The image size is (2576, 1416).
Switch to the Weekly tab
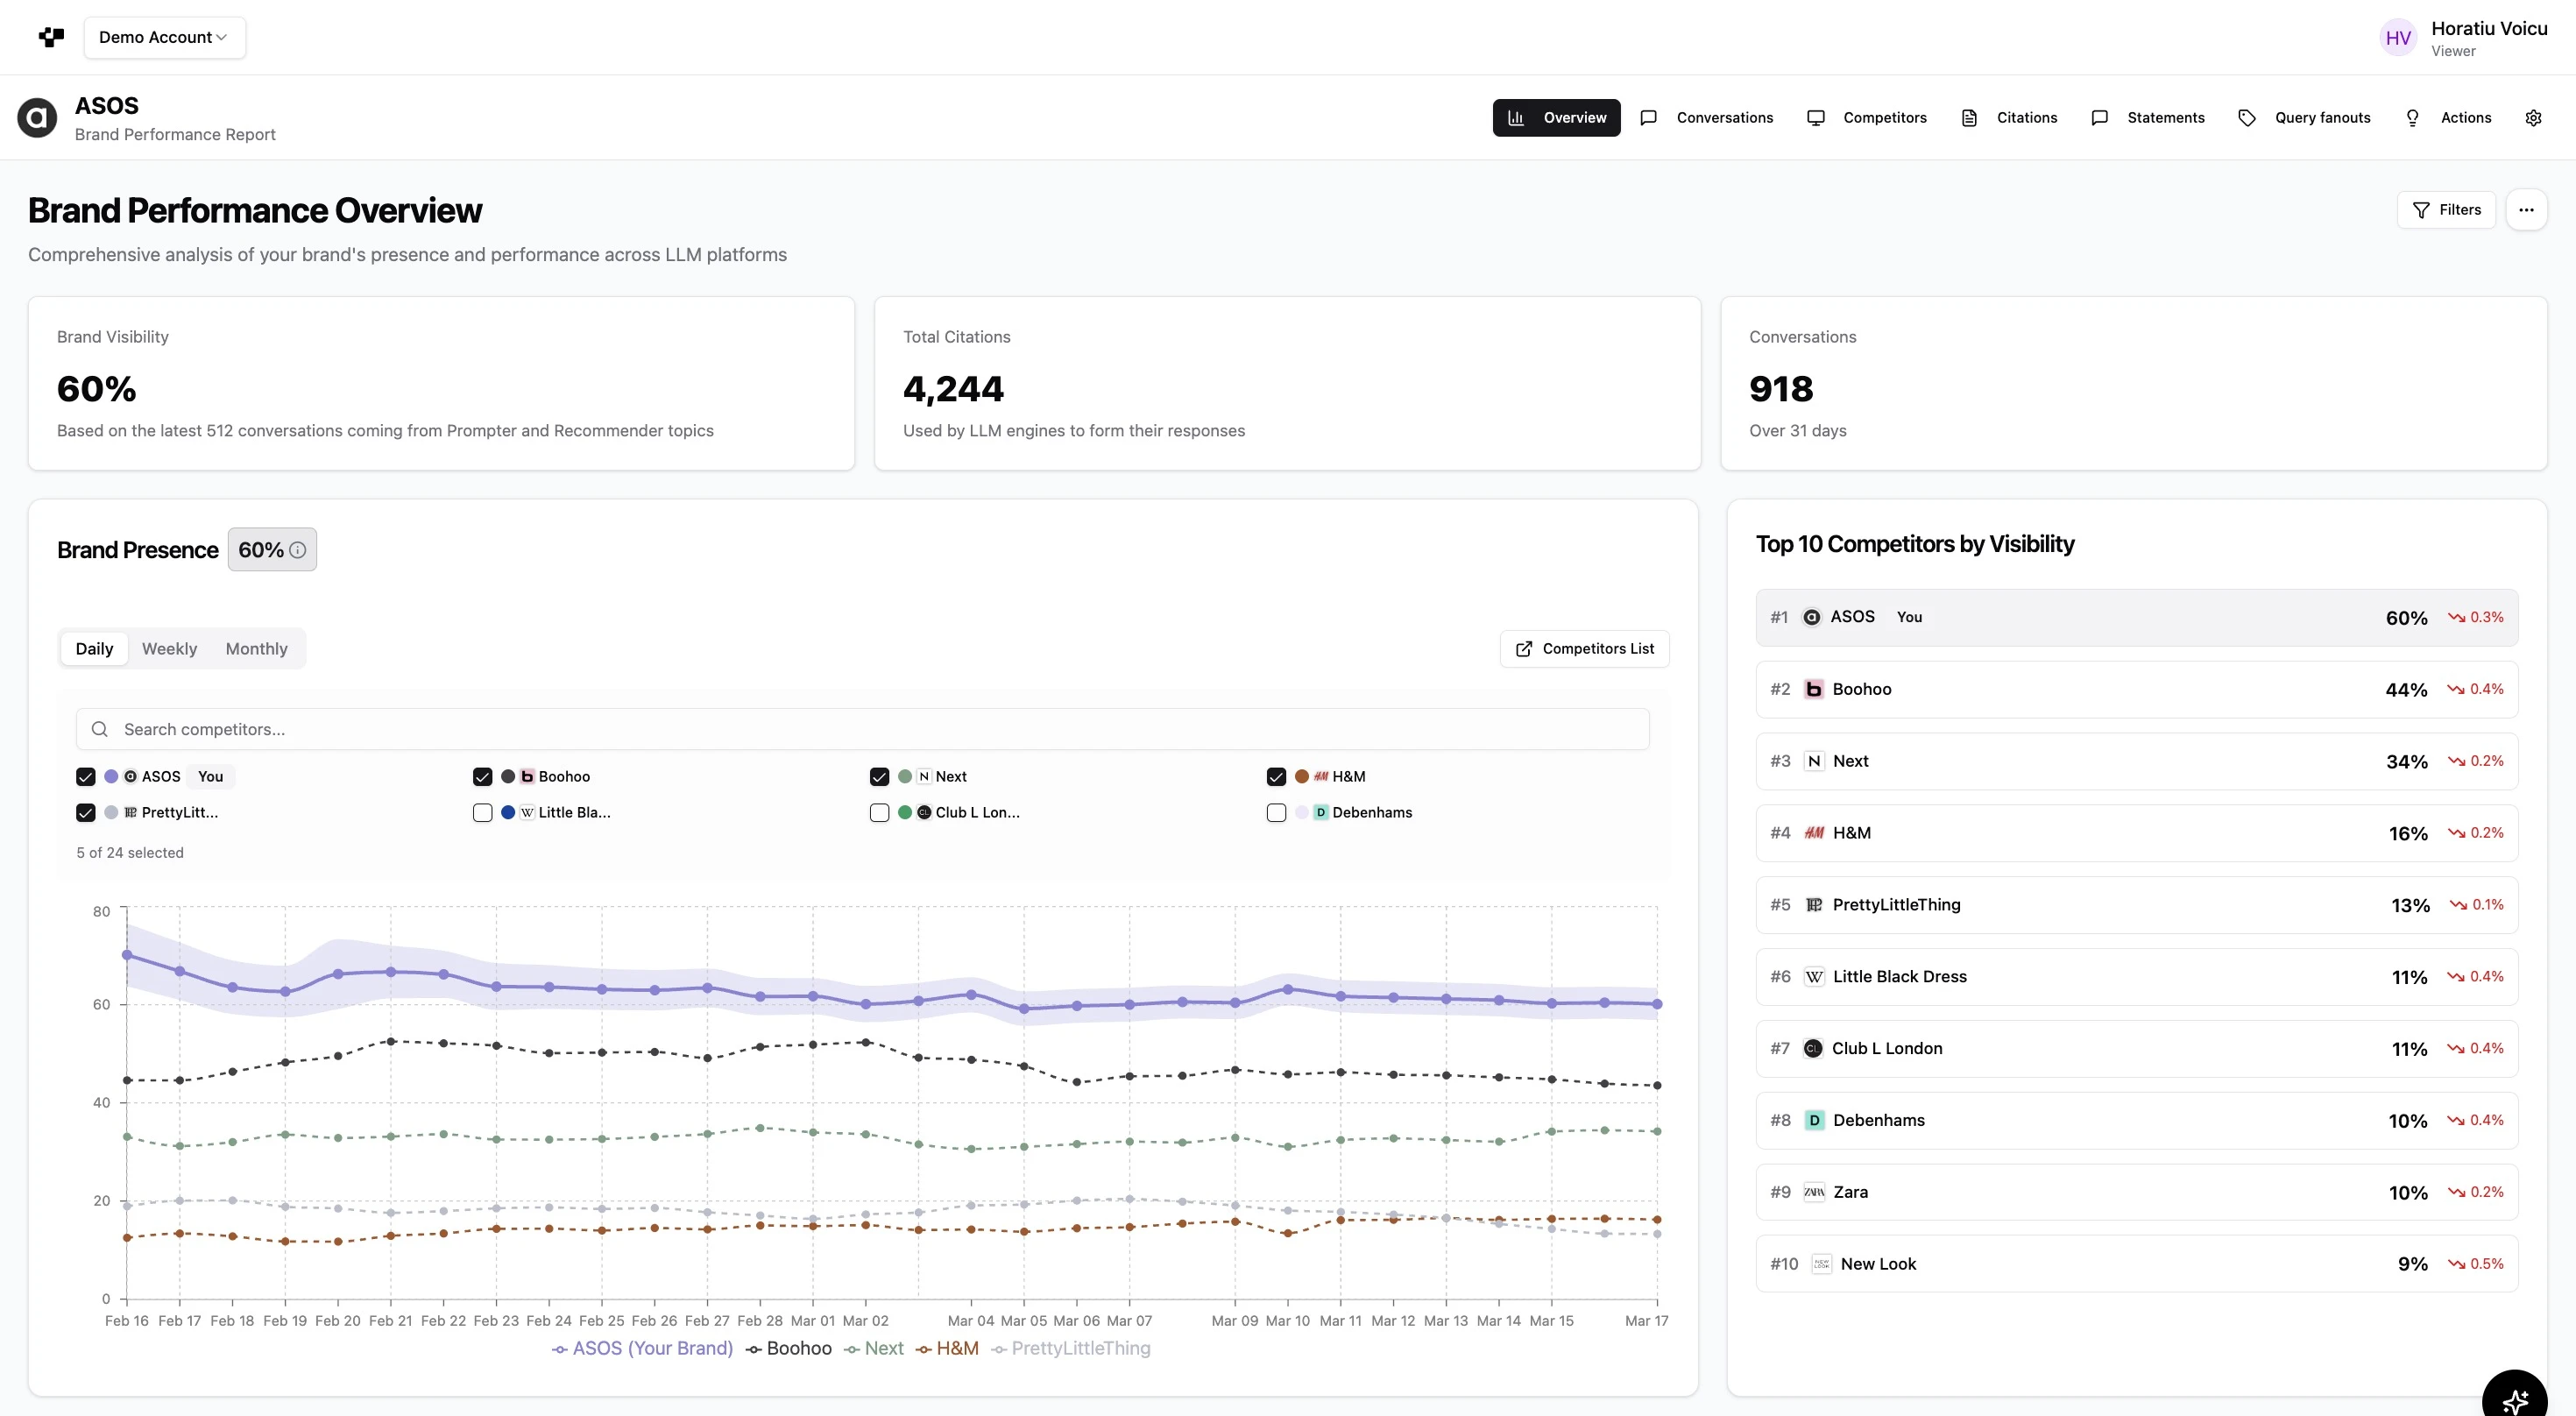coord(169,649)
